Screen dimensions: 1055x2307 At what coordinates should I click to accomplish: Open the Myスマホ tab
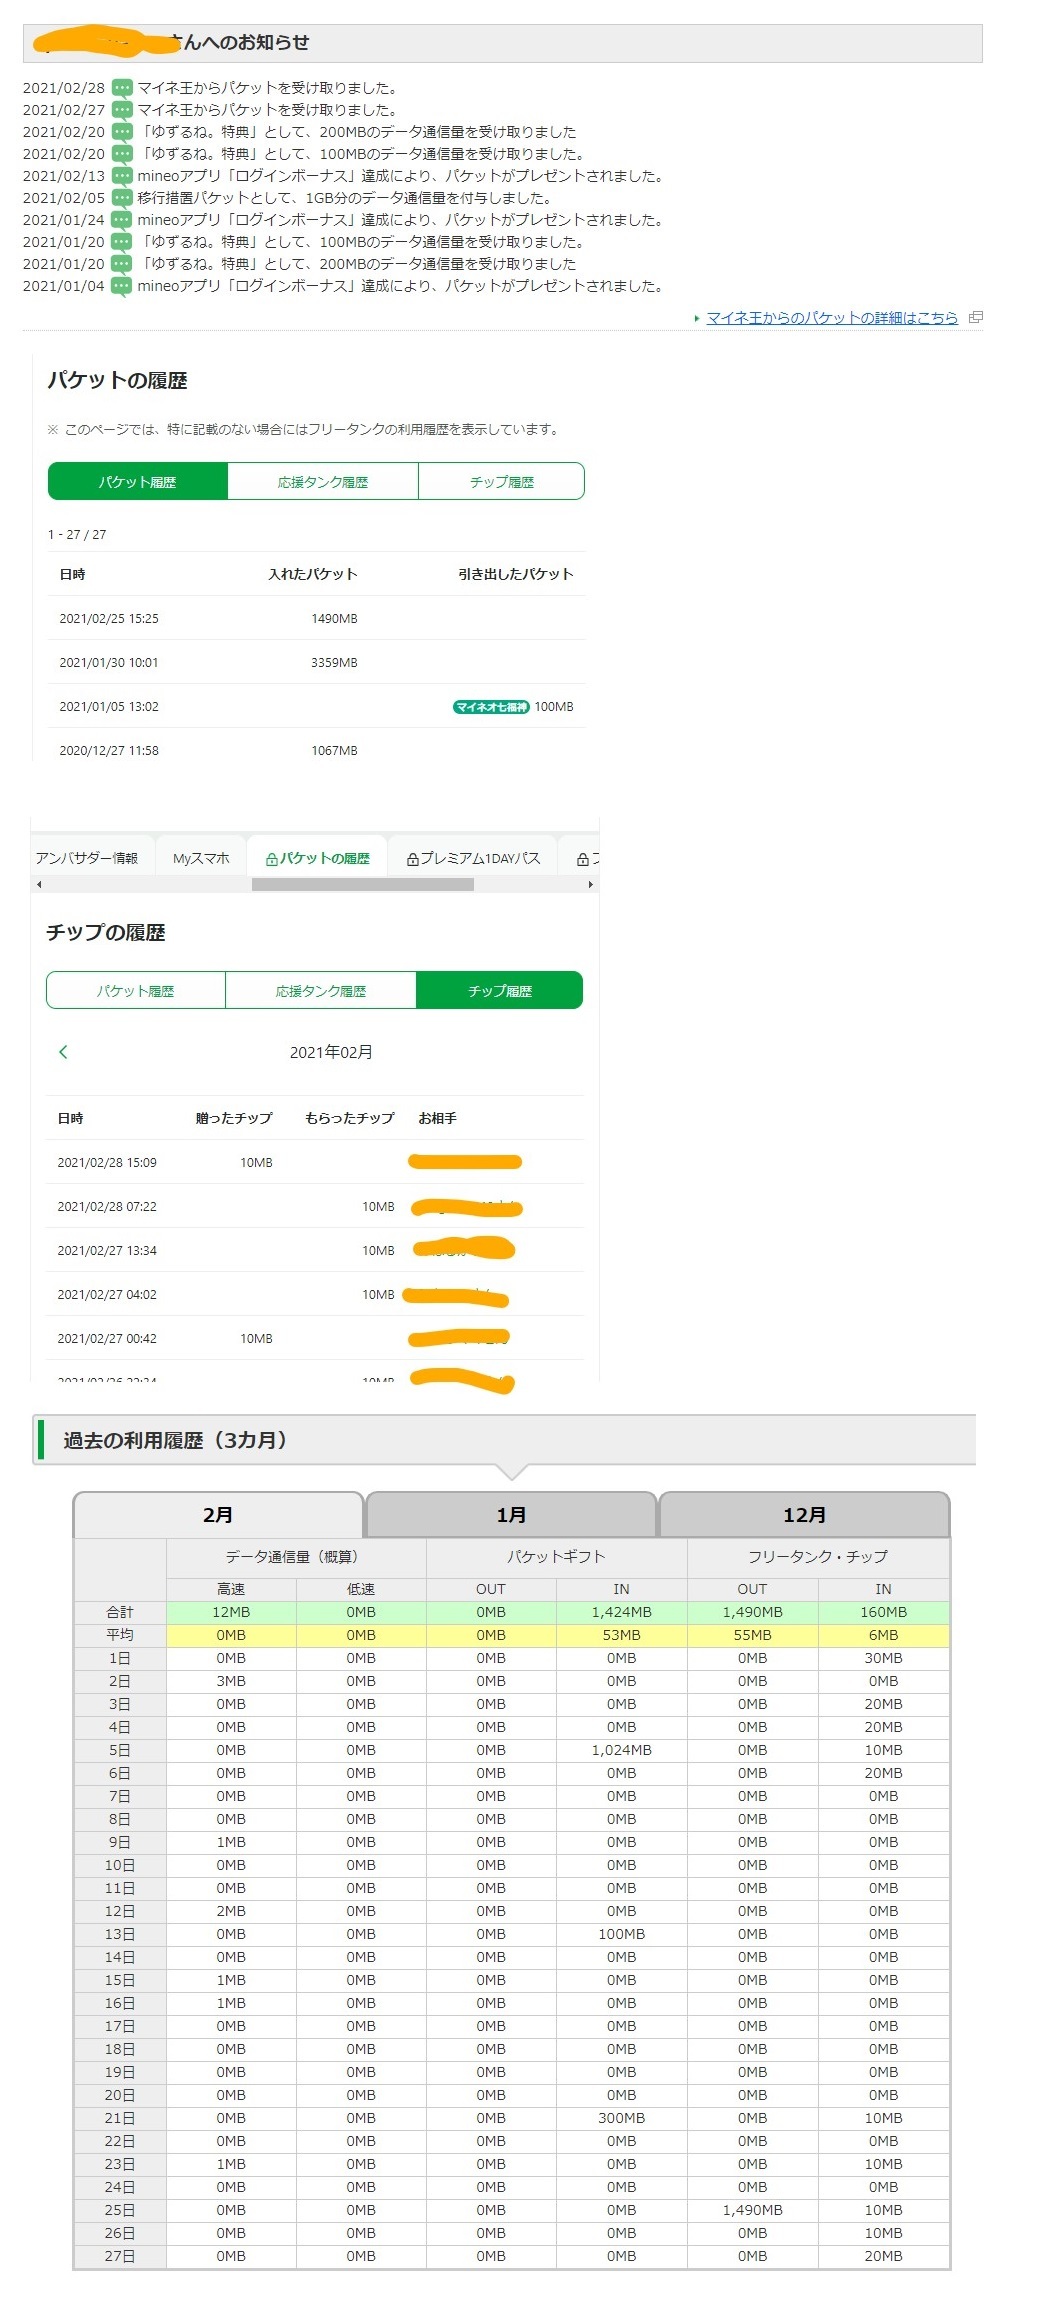click(201, 858)
